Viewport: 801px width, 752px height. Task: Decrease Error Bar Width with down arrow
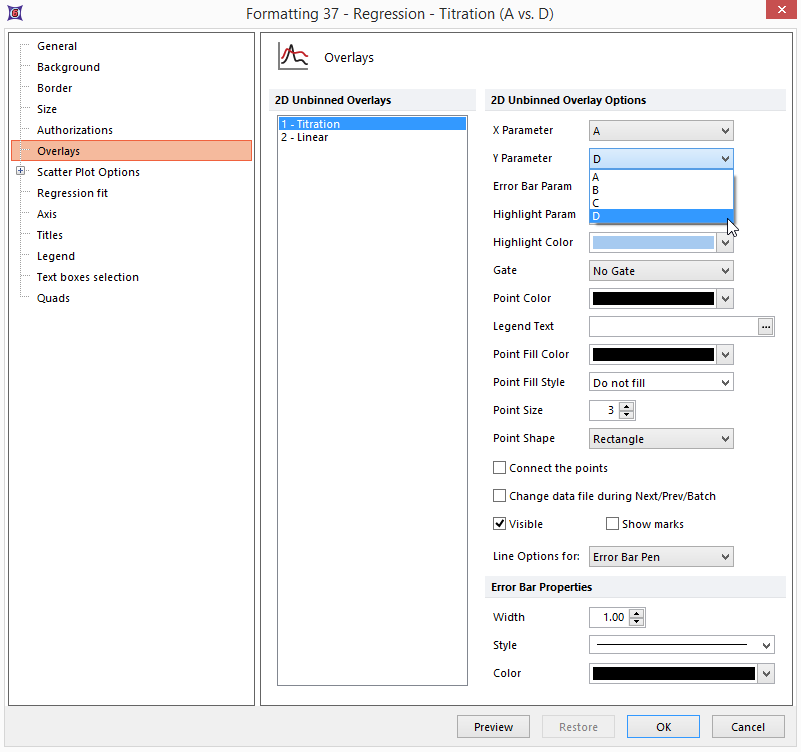coord(637,622)
